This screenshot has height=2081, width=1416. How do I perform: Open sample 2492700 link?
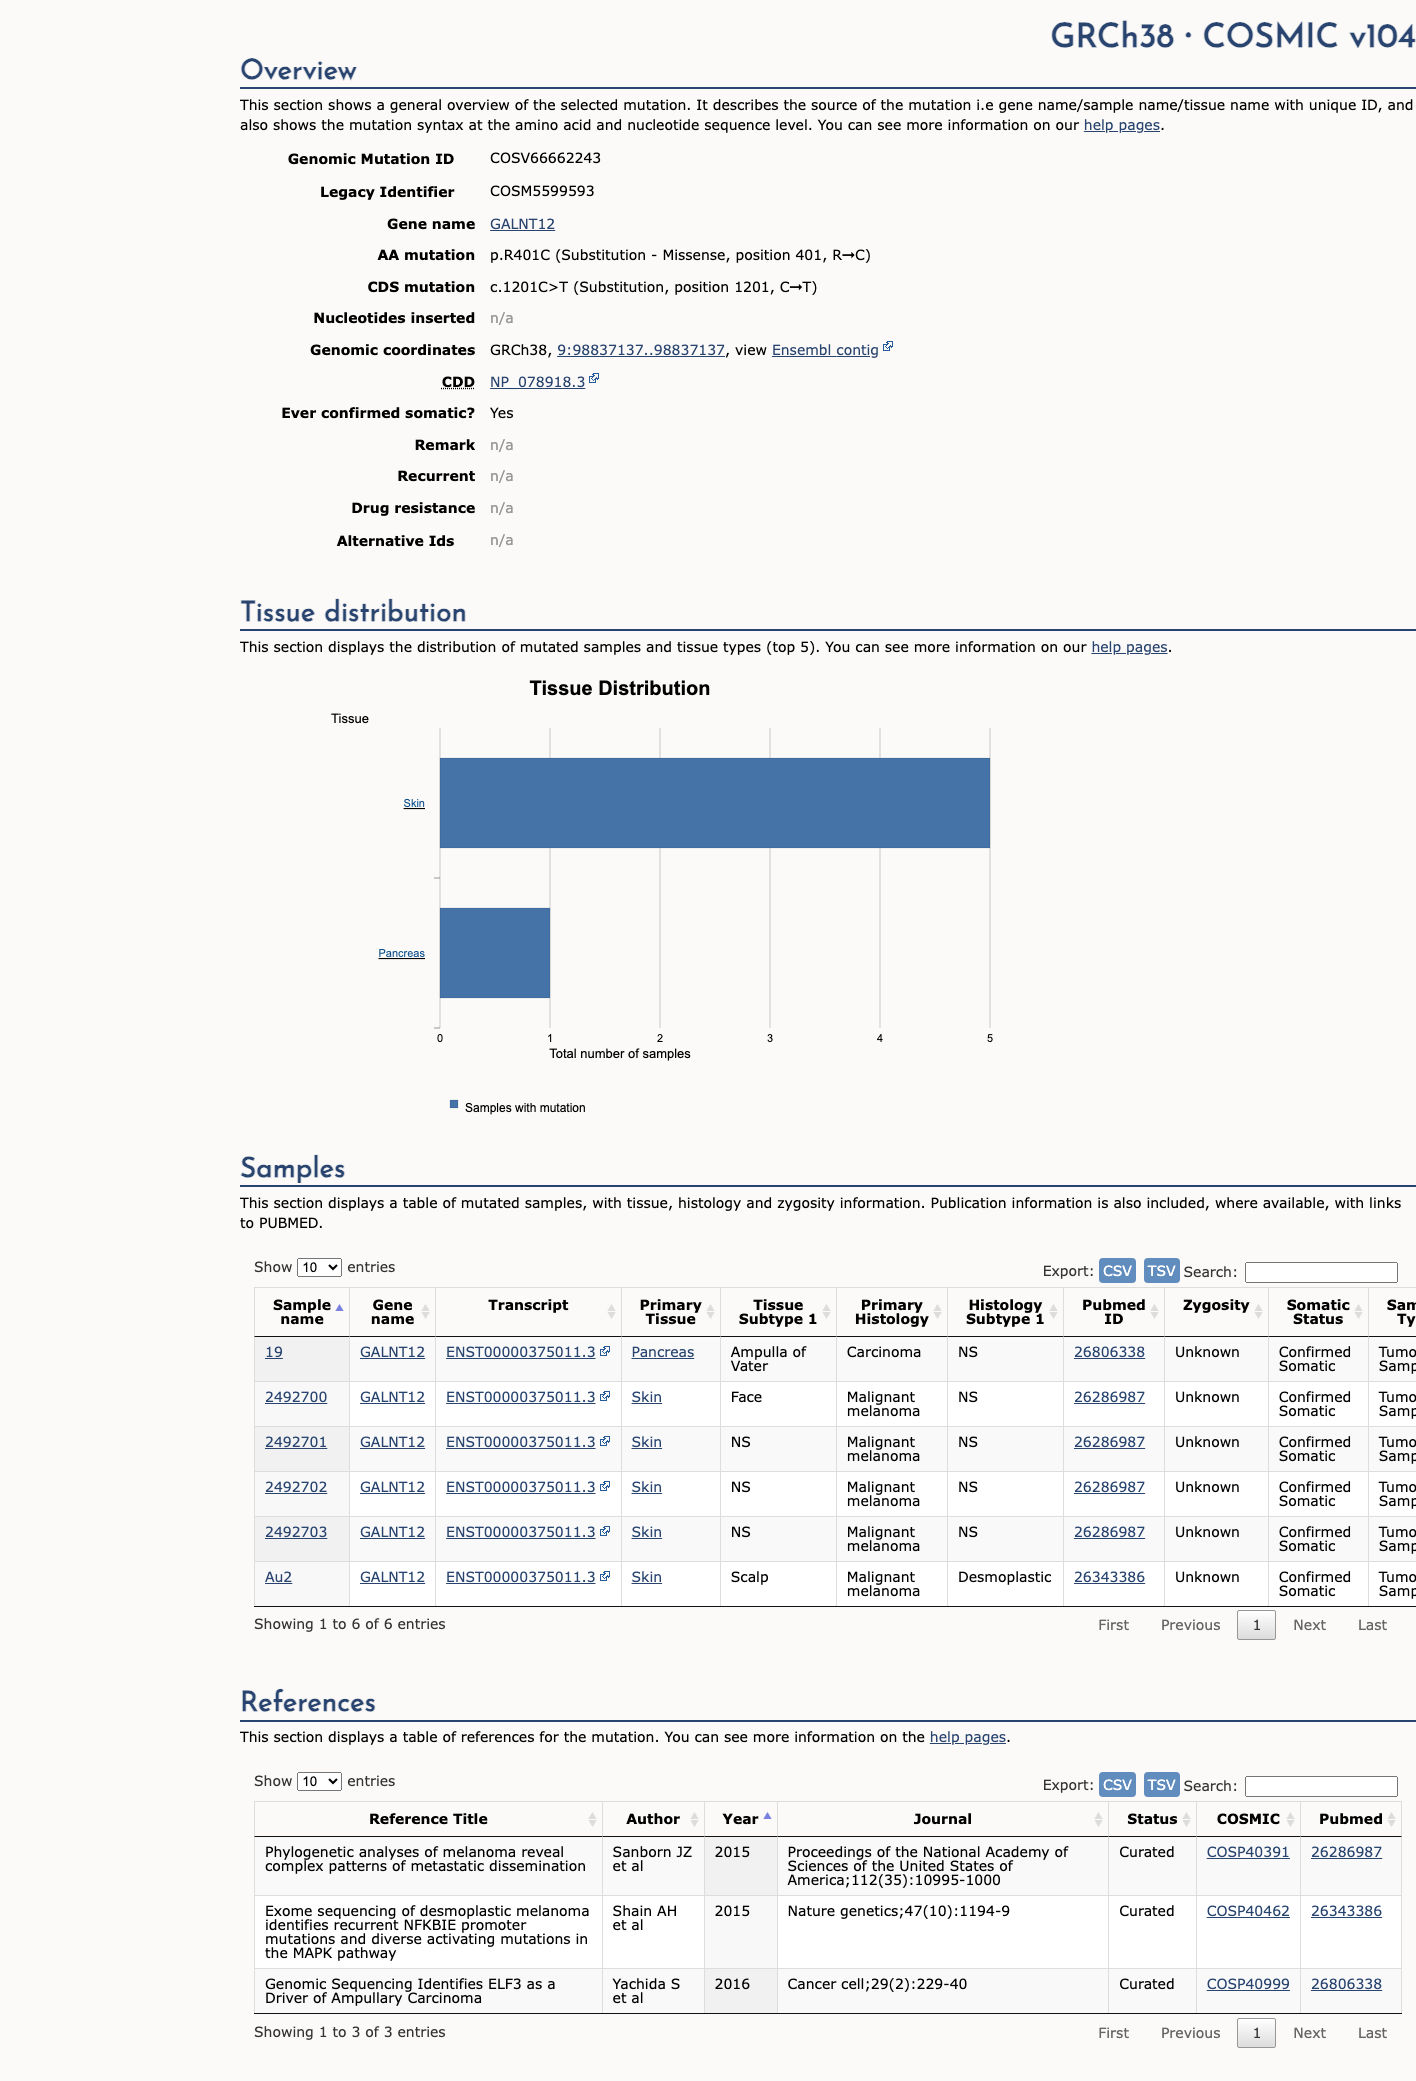[296, 1397]
